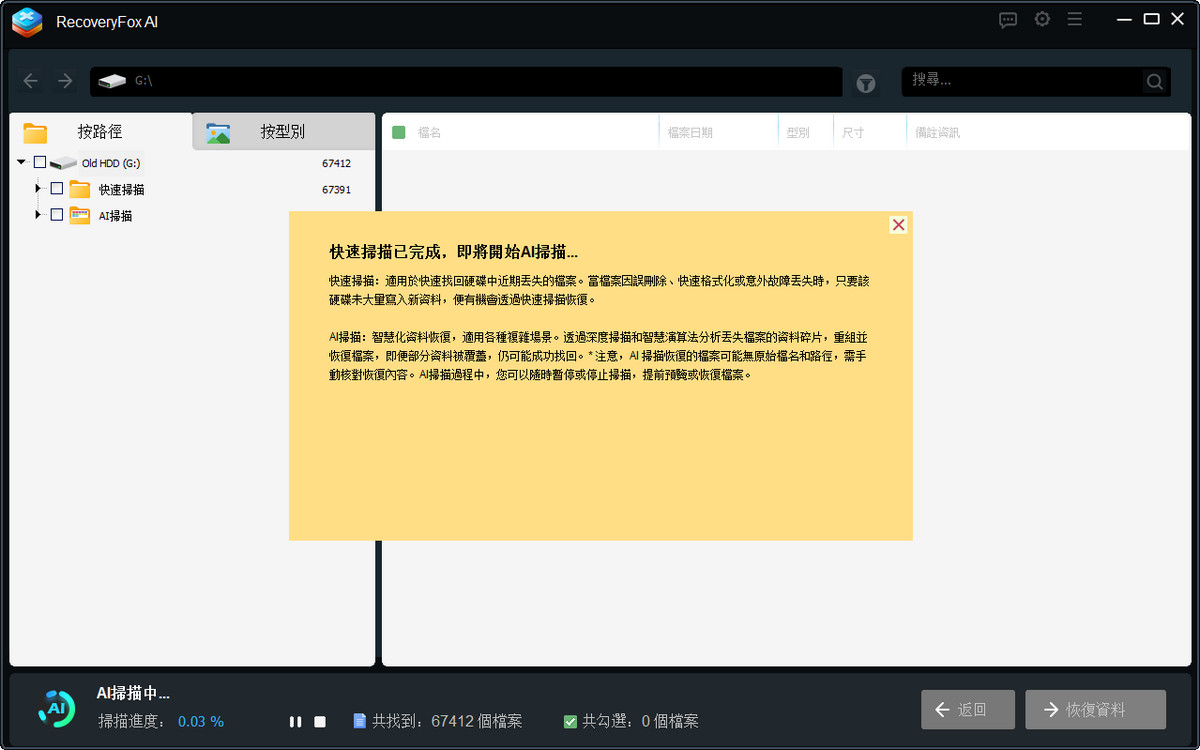Click in the 搜尋 search field
1200x750 pixels.
pyautogui.click(x=1020, y=81)
